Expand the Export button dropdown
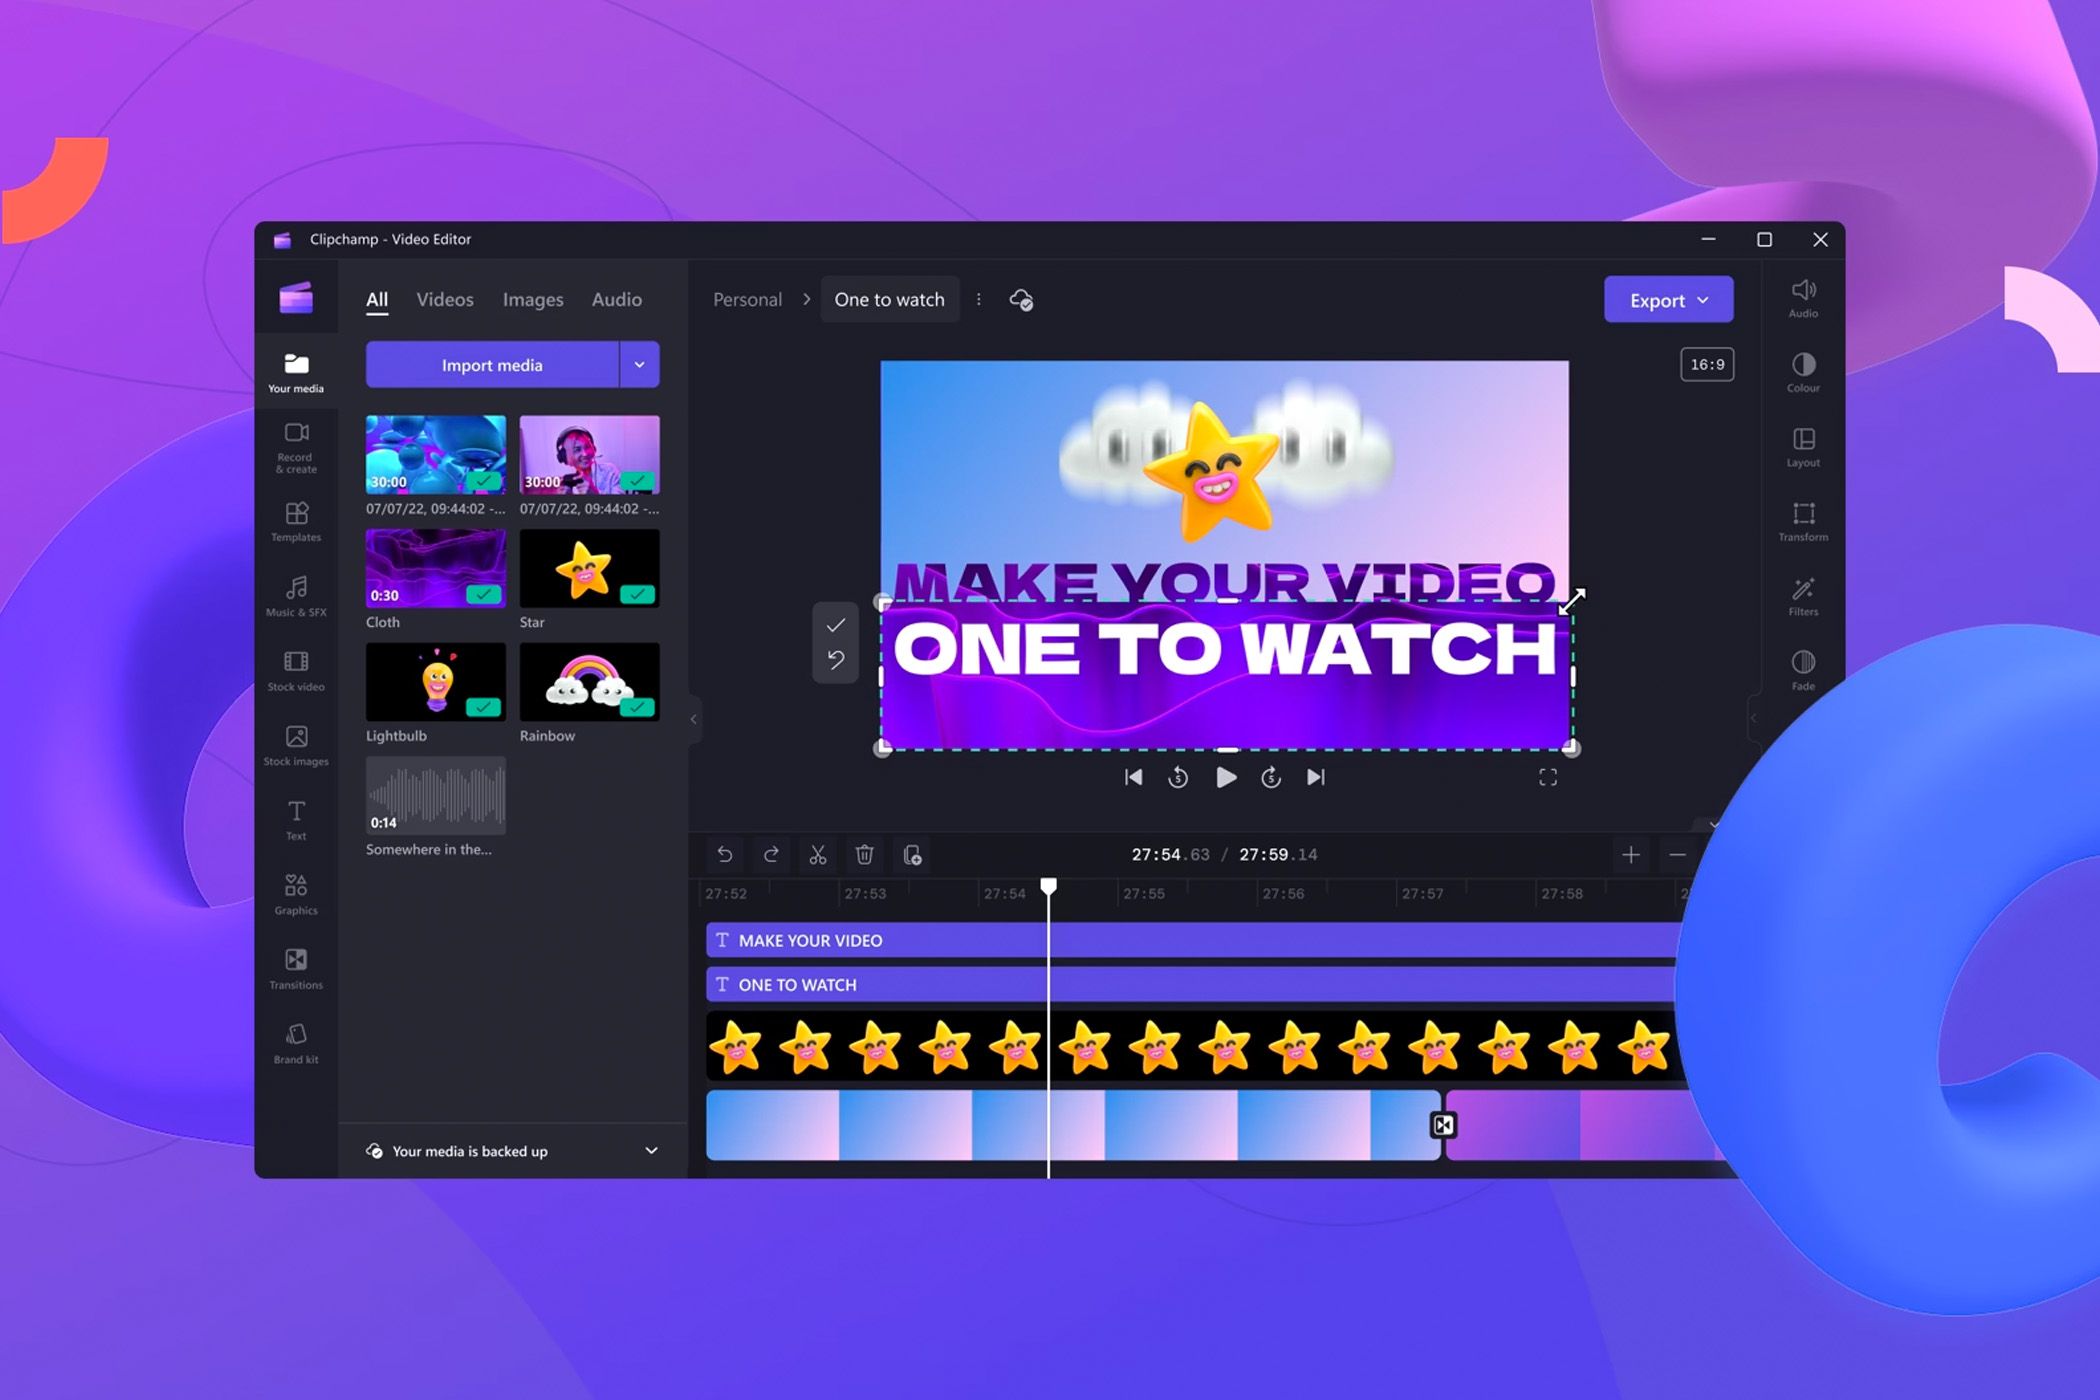 pyautogui.click(x=1708, y=298)
